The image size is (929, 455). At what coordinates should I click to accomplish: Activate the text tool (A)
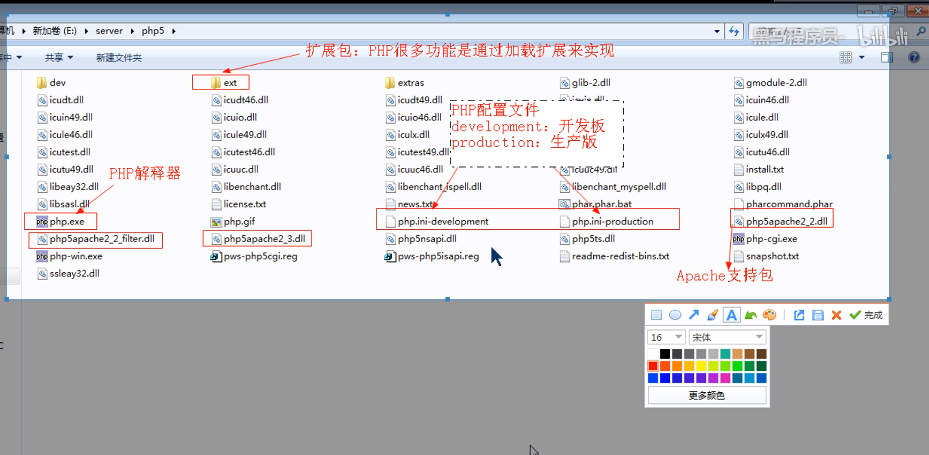click(x=731, y=315)
